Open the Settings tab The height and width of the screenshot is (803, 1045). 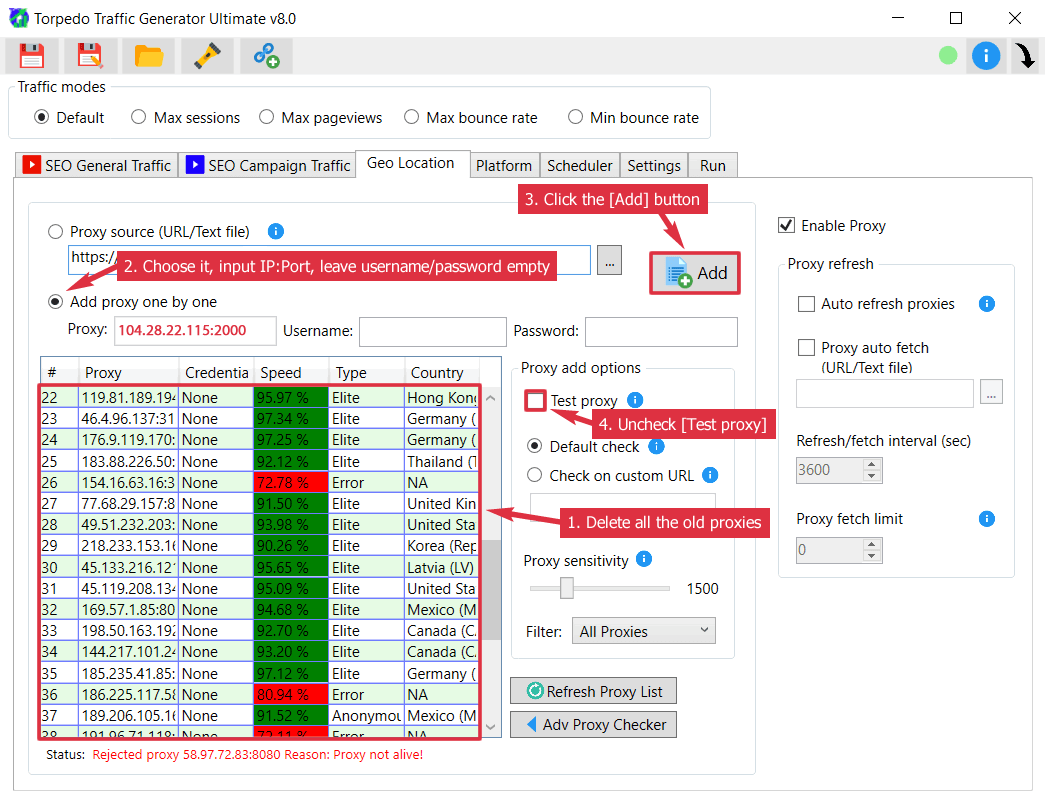tap(654, 165)
